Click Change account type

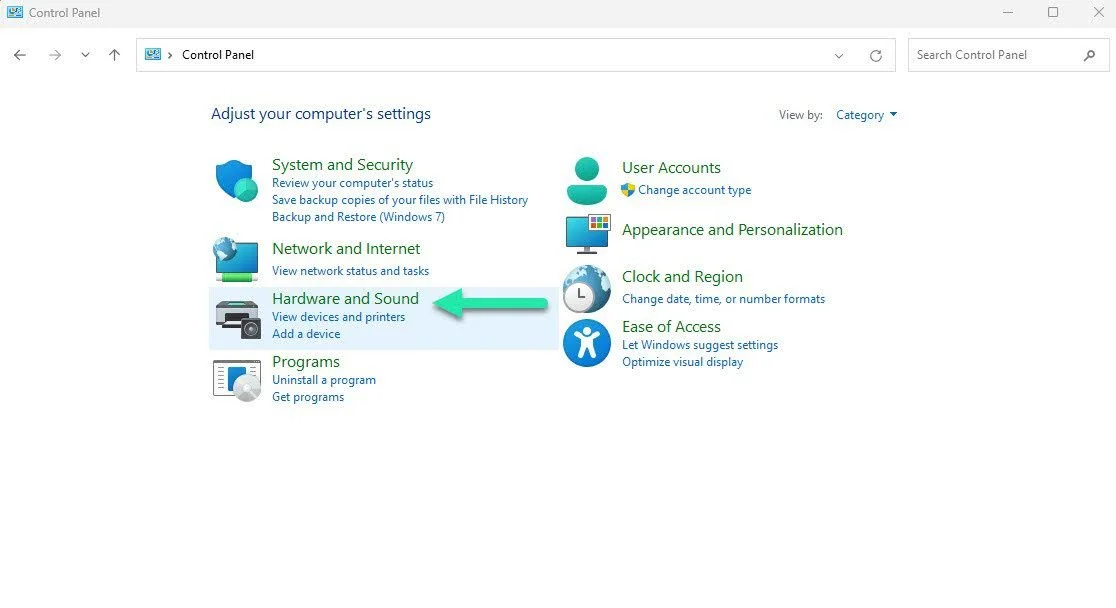[x=692, y=189]
